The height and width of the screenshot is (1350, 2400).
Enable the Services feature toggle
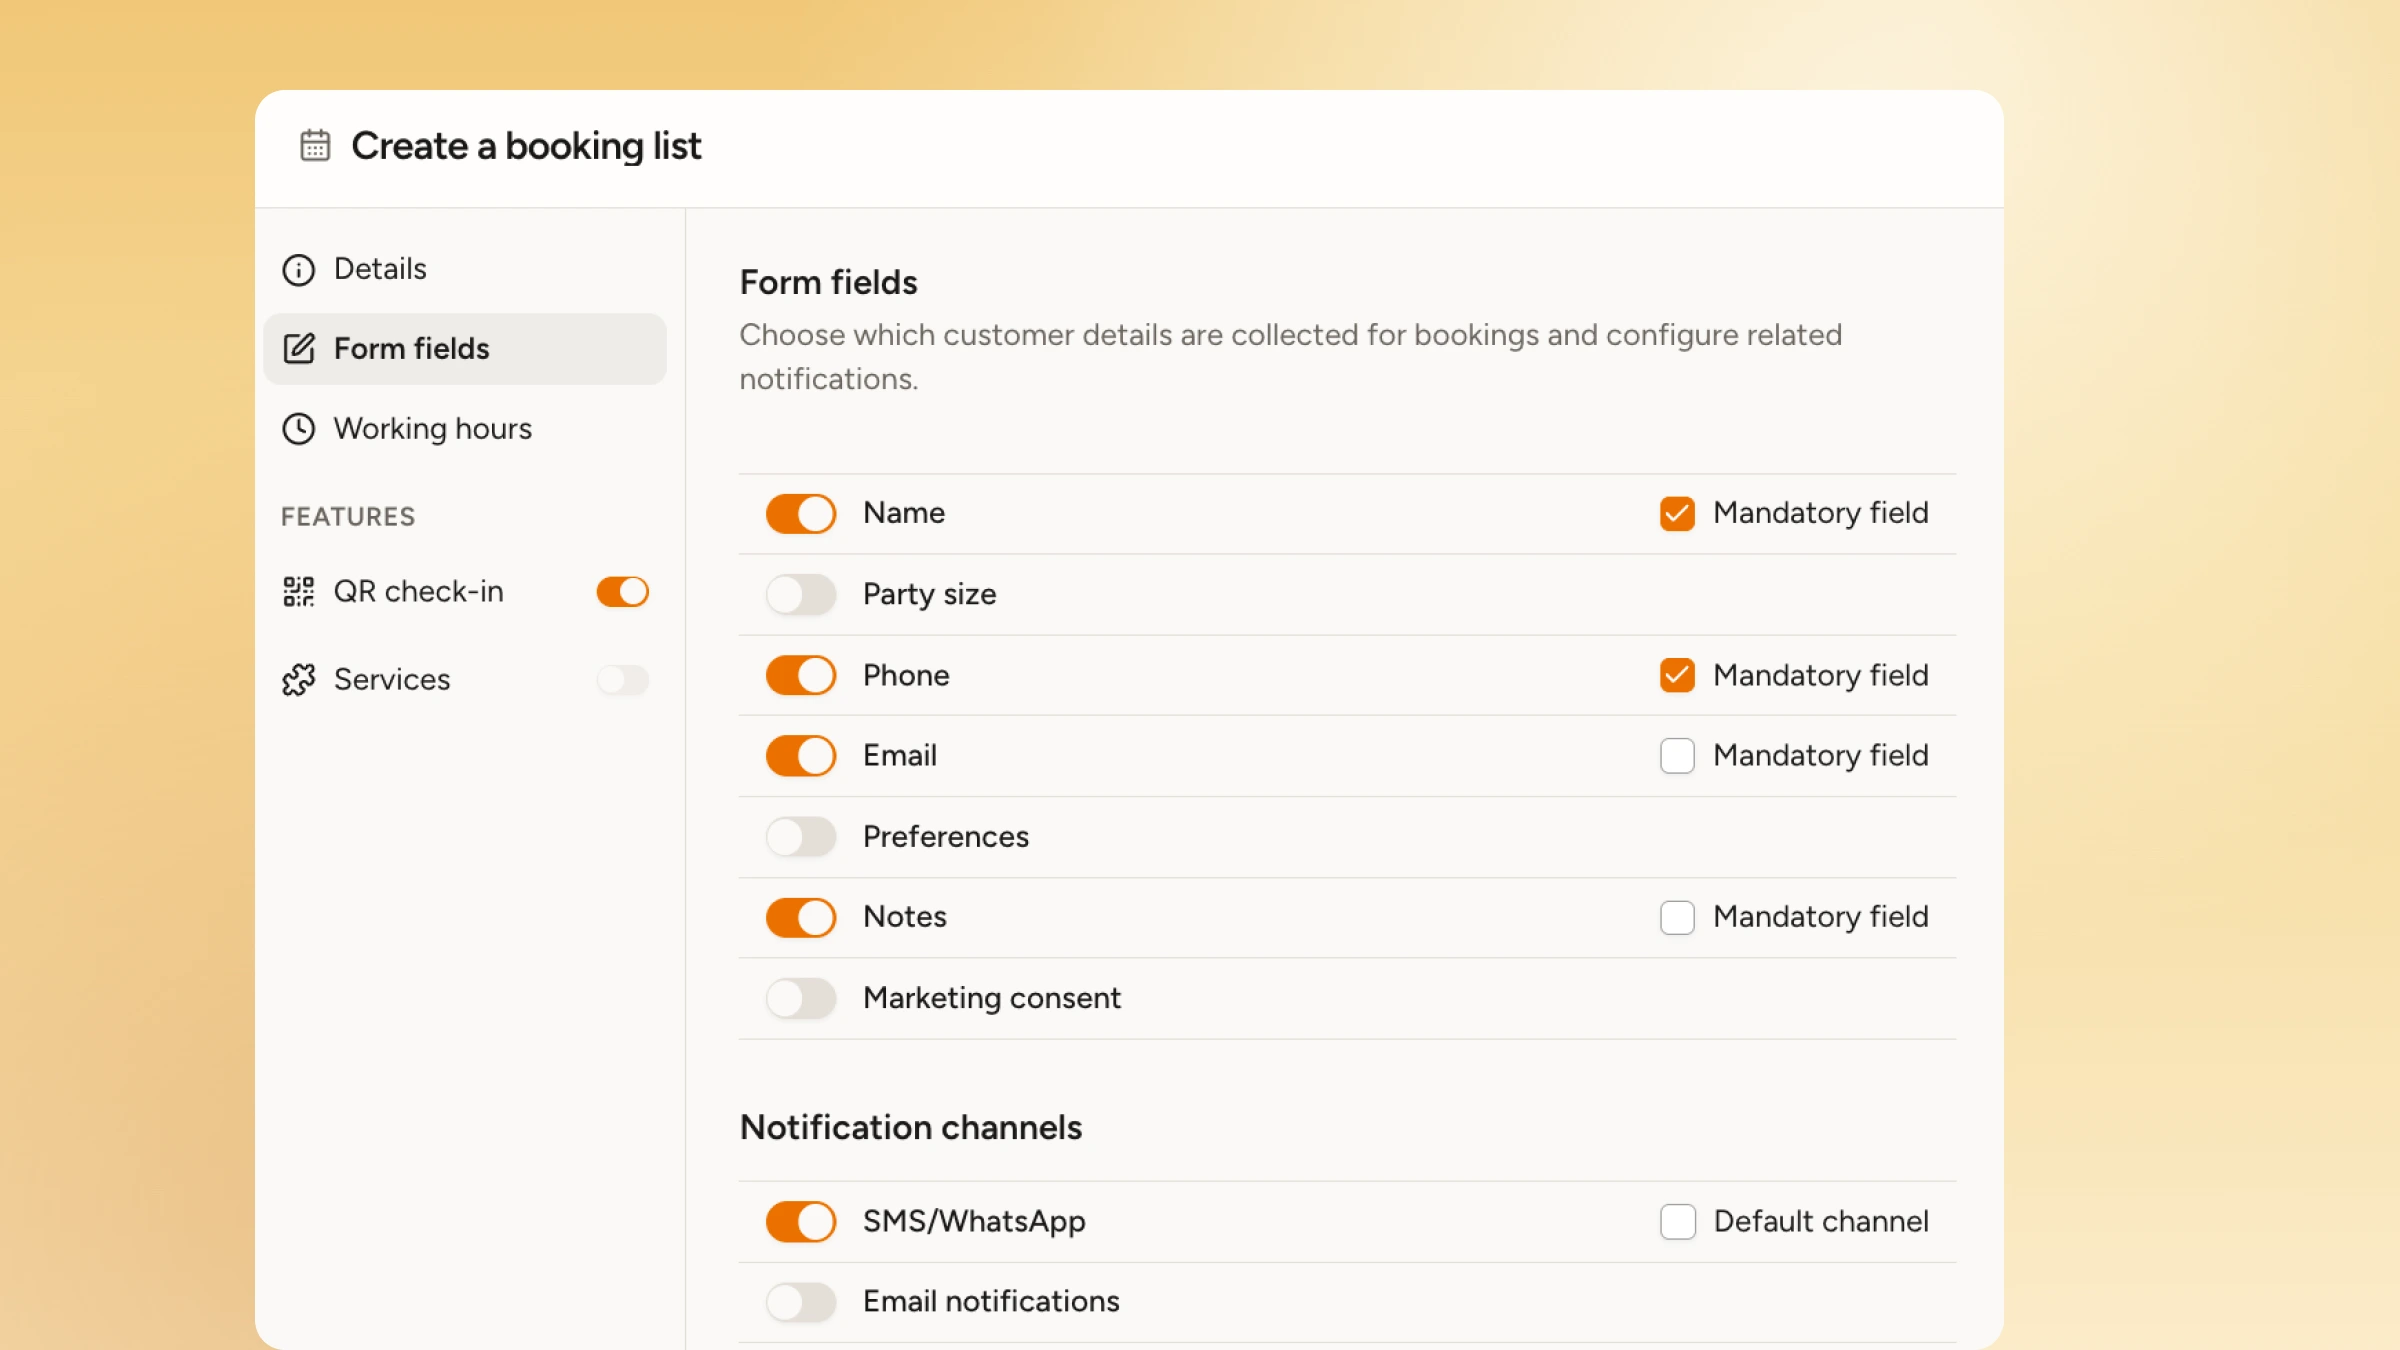click(x=622, y=679)
